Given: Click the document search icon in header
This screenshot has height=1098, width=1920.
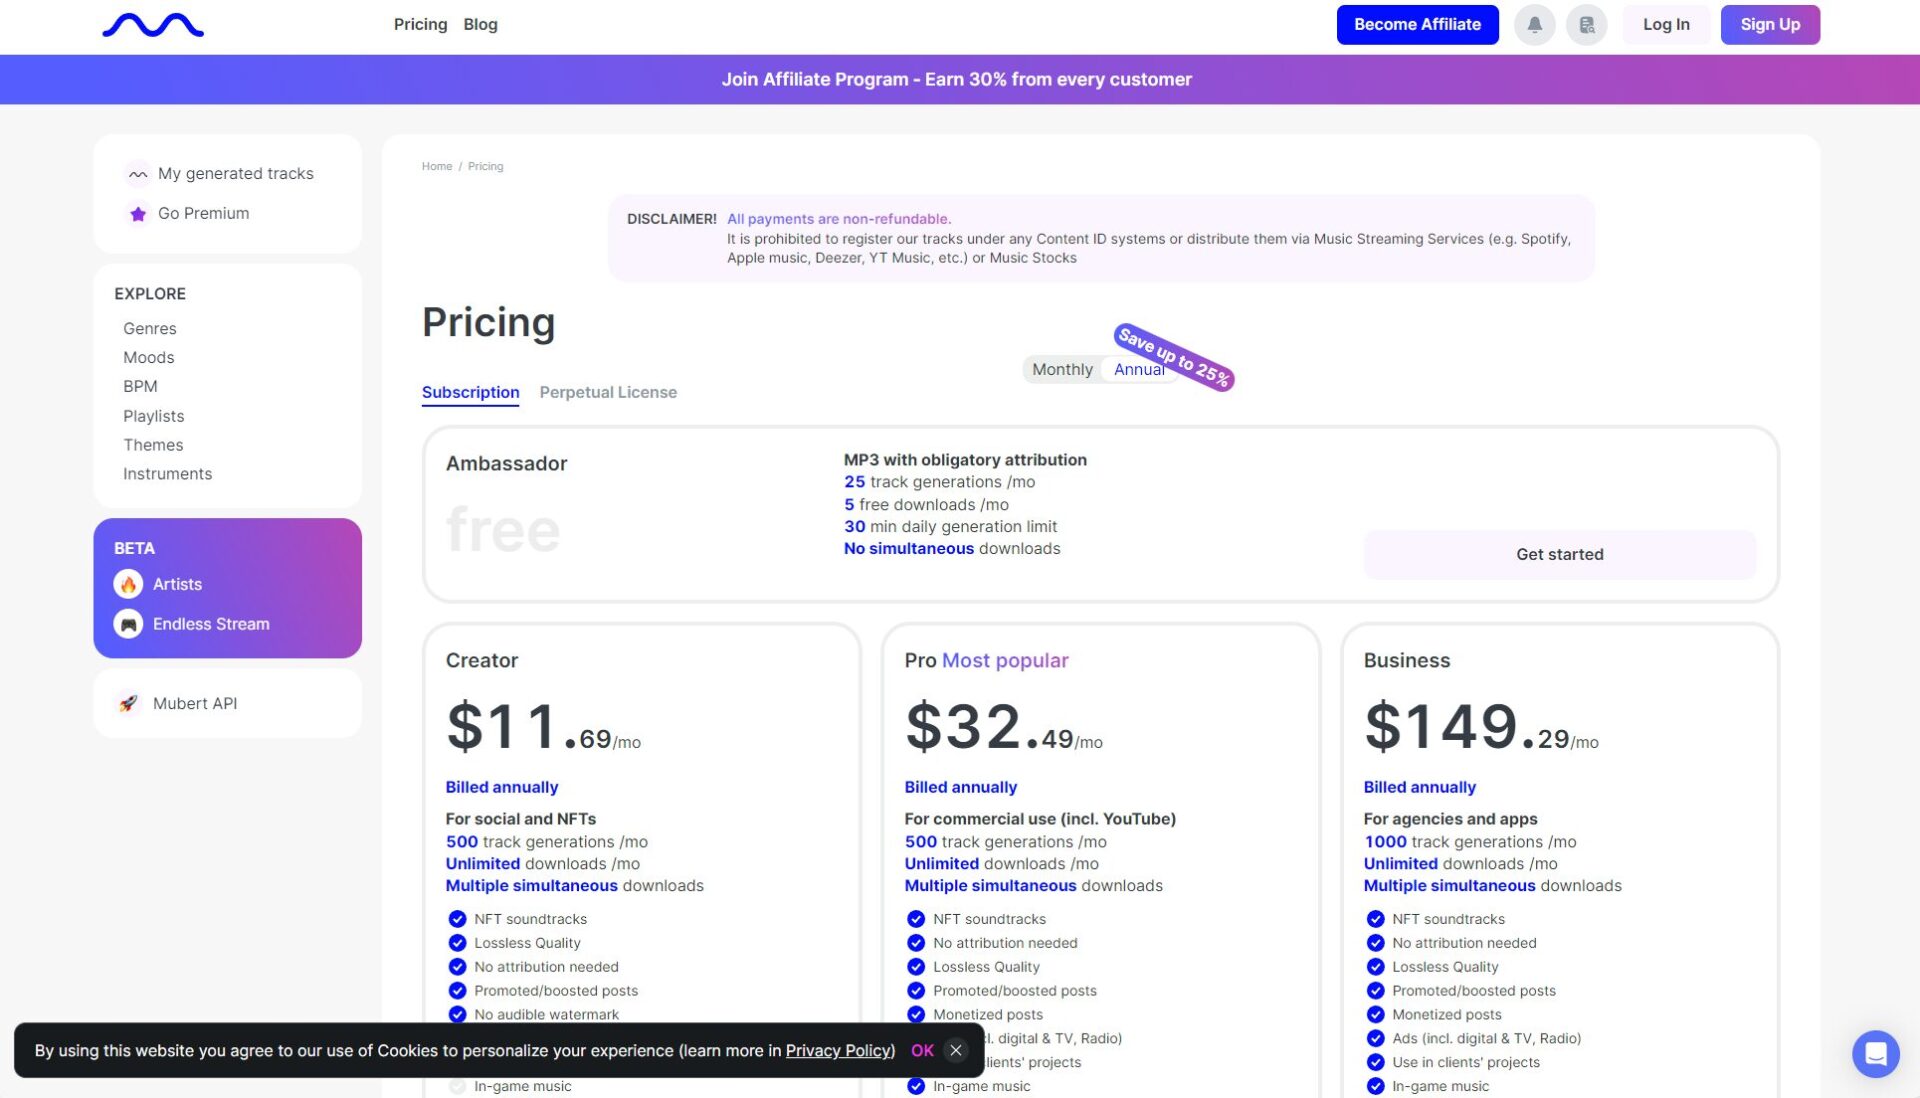Looking at the screenshot, I should (1586, 25).
